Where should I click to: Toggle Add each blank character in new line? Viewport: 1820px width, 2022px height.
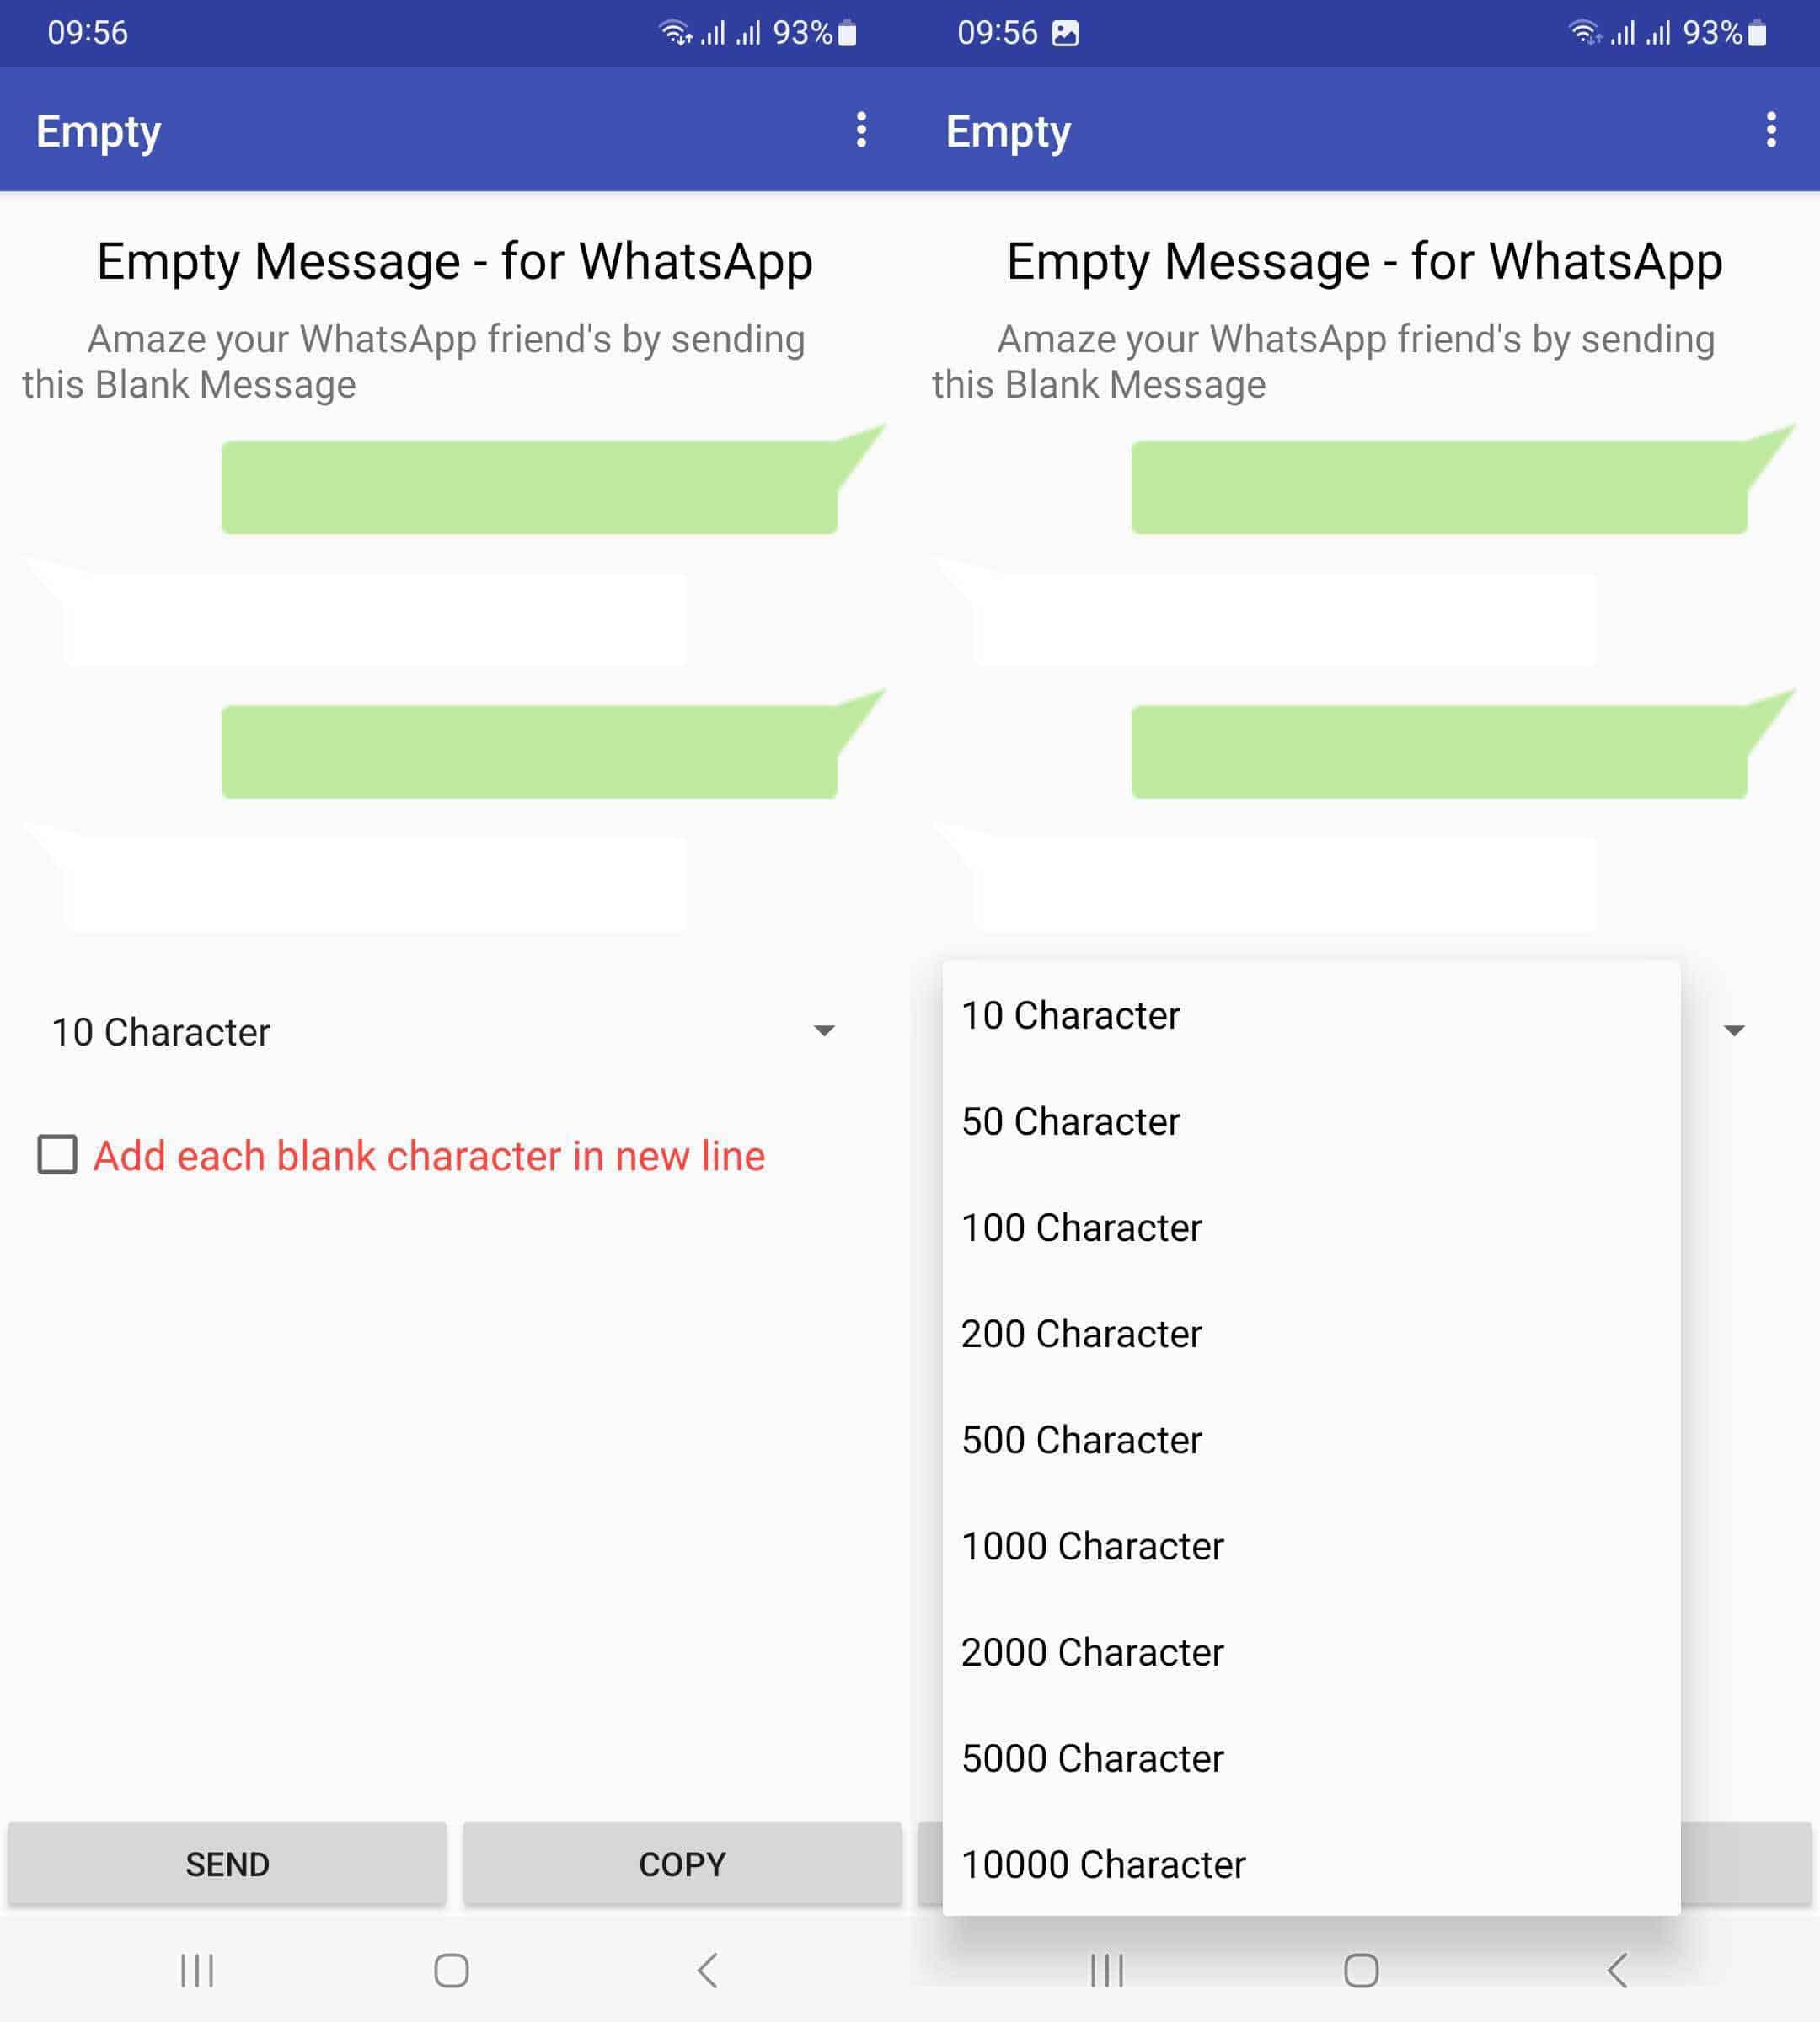(x=58, y=1154)
